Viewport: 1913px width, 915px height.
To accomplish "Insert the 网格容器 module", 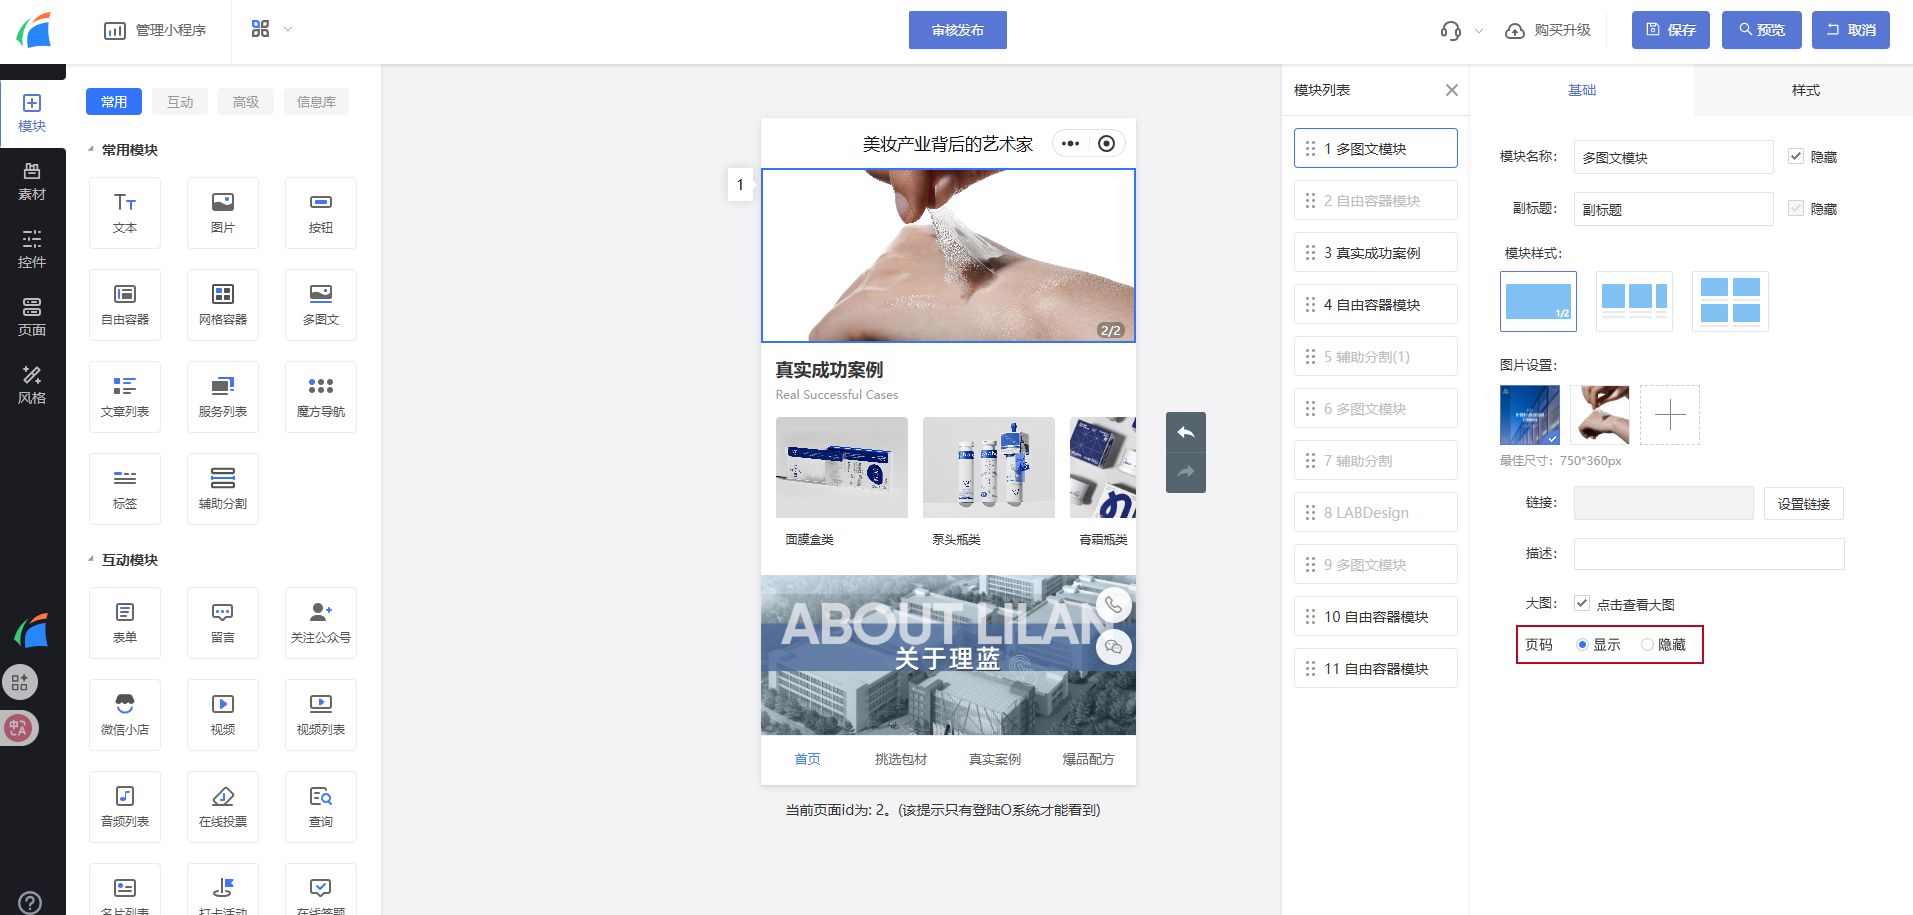I will [x=223, y=305].
